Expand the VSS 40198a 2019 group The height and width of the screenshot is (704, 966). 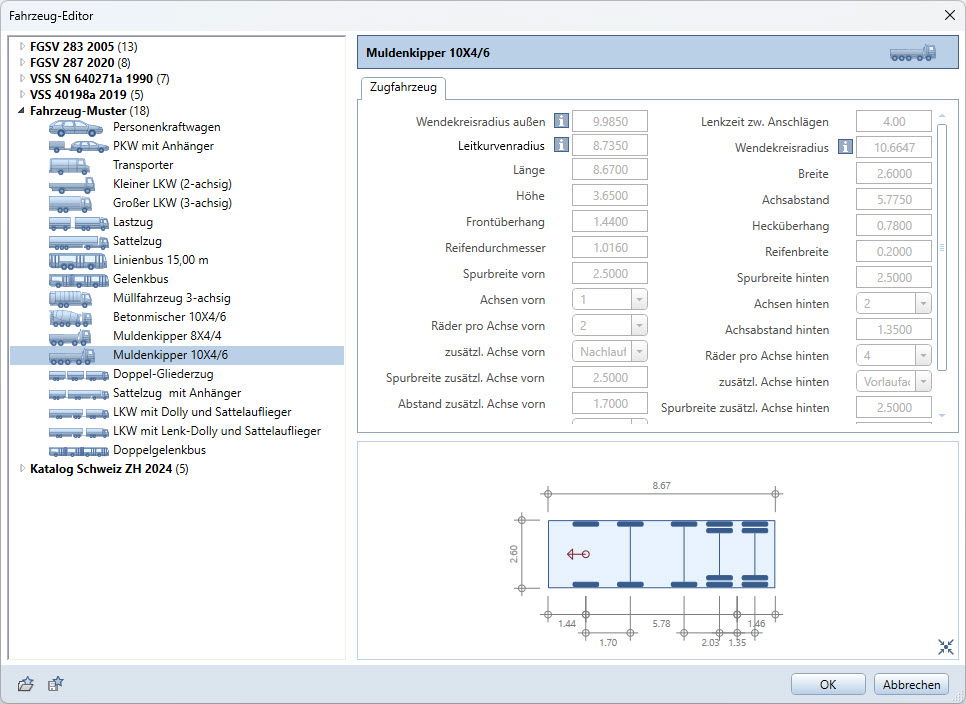tap(22, 94)
